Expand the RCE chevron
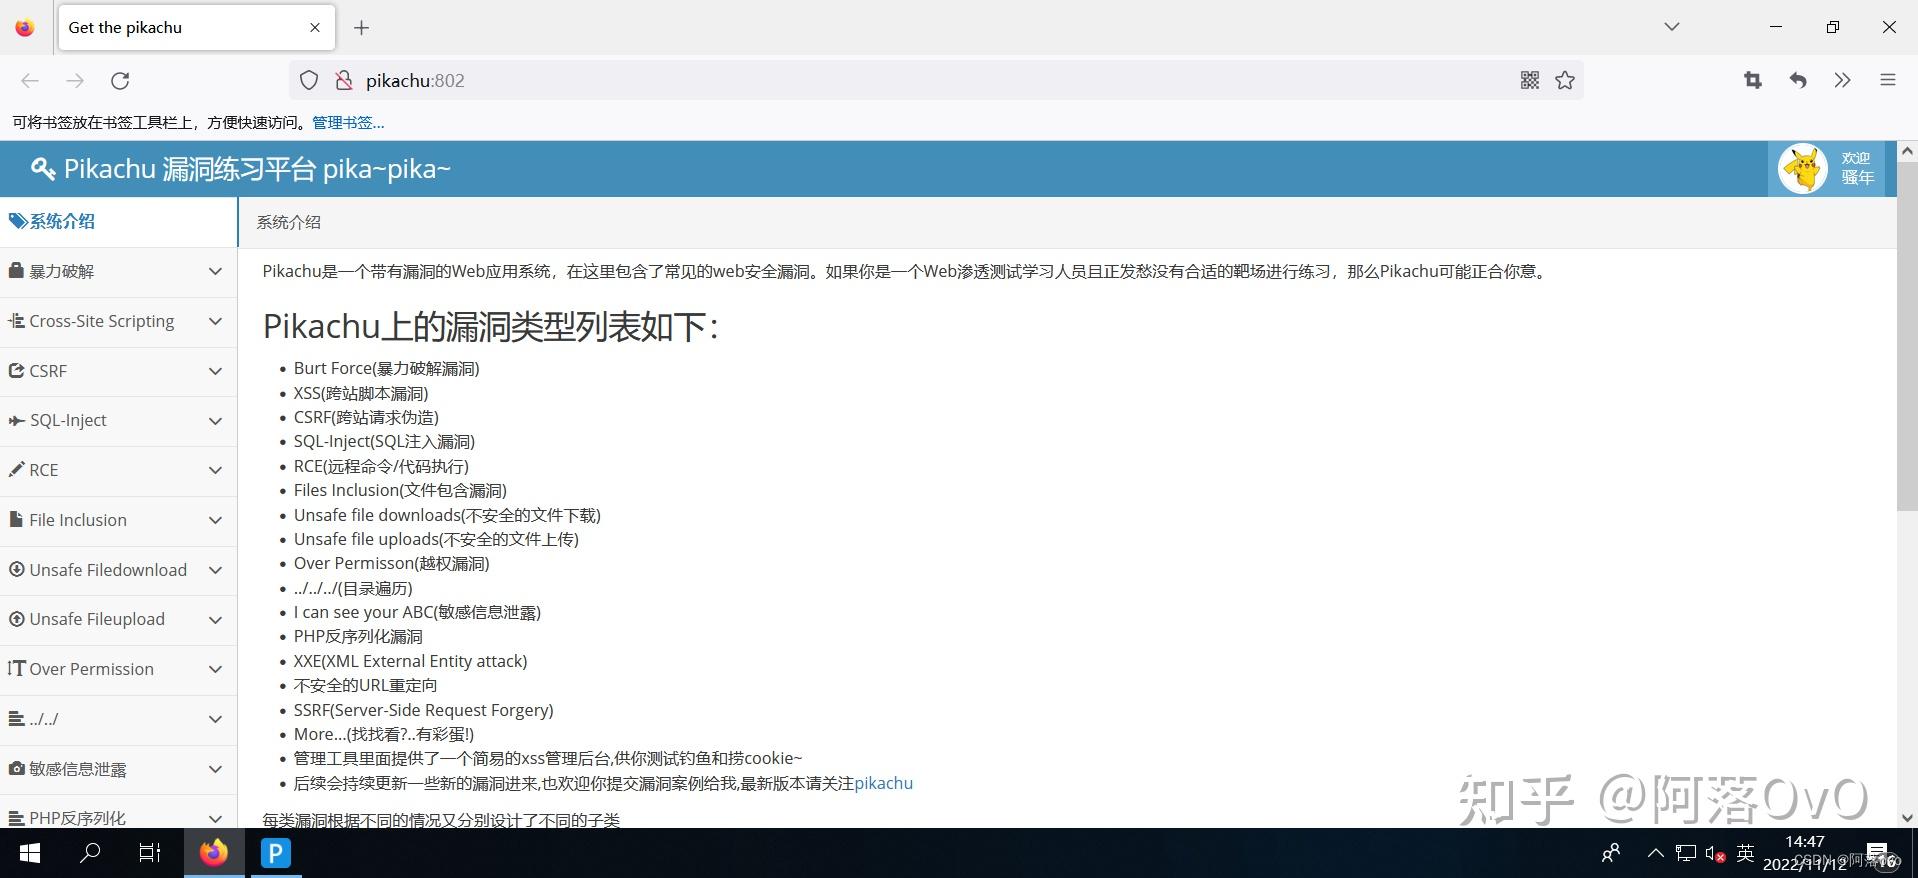 tap(215, 470)
